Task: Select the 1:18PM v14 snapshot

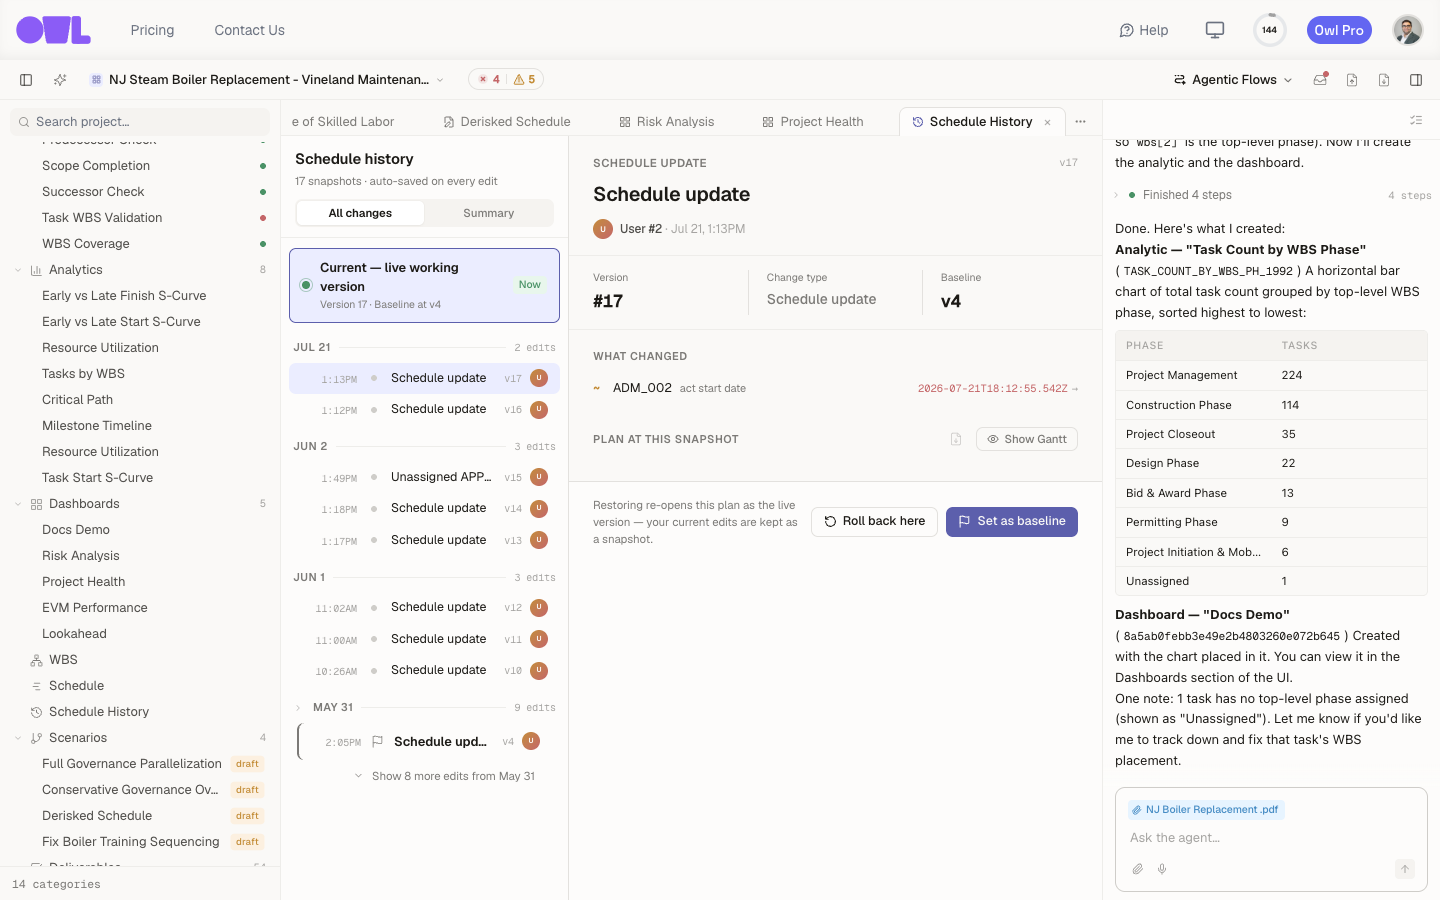Action: point(424,508)
